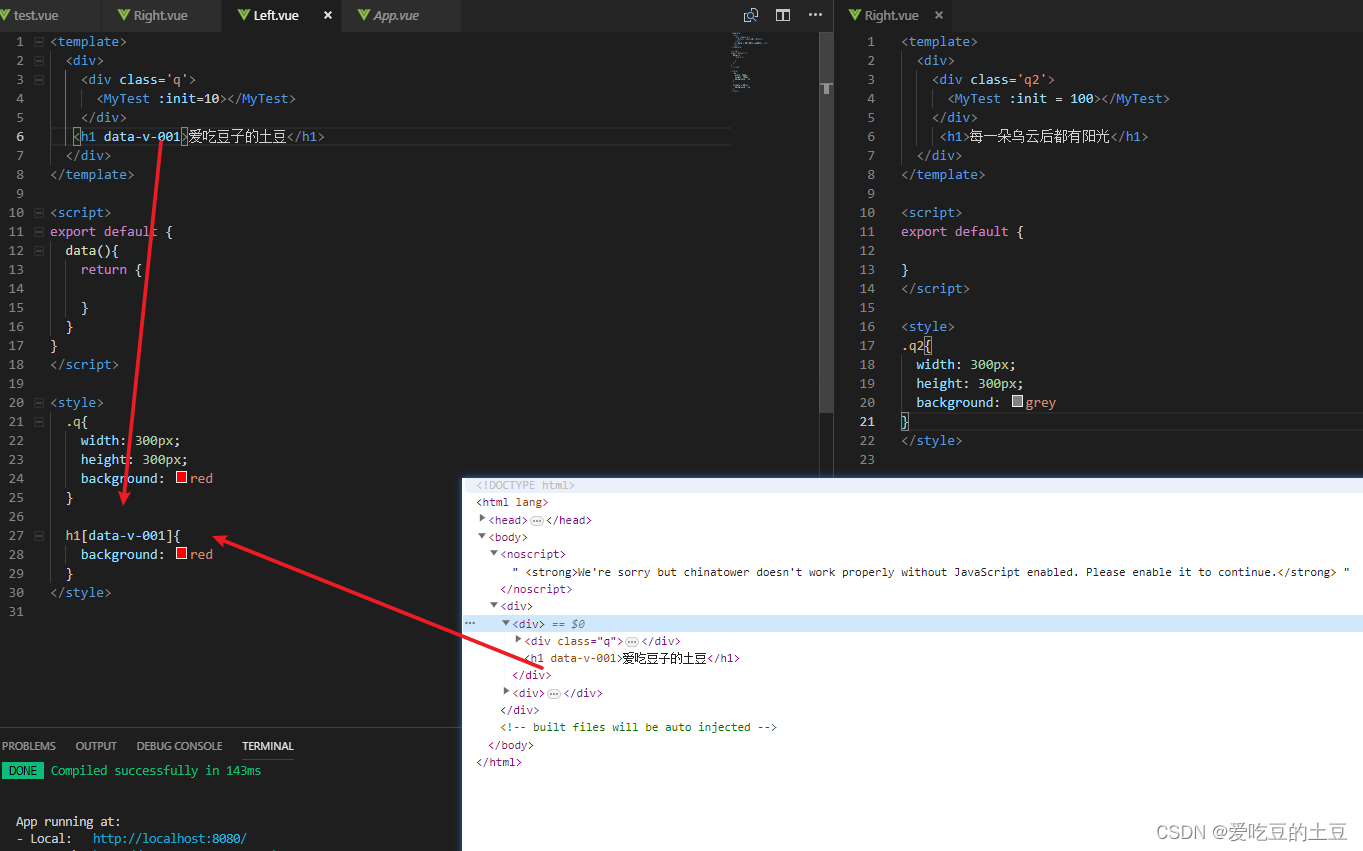
Task: Click h1 每一朵乌云后都有阳光 line in Right.vue
Action: point(1044,137)
